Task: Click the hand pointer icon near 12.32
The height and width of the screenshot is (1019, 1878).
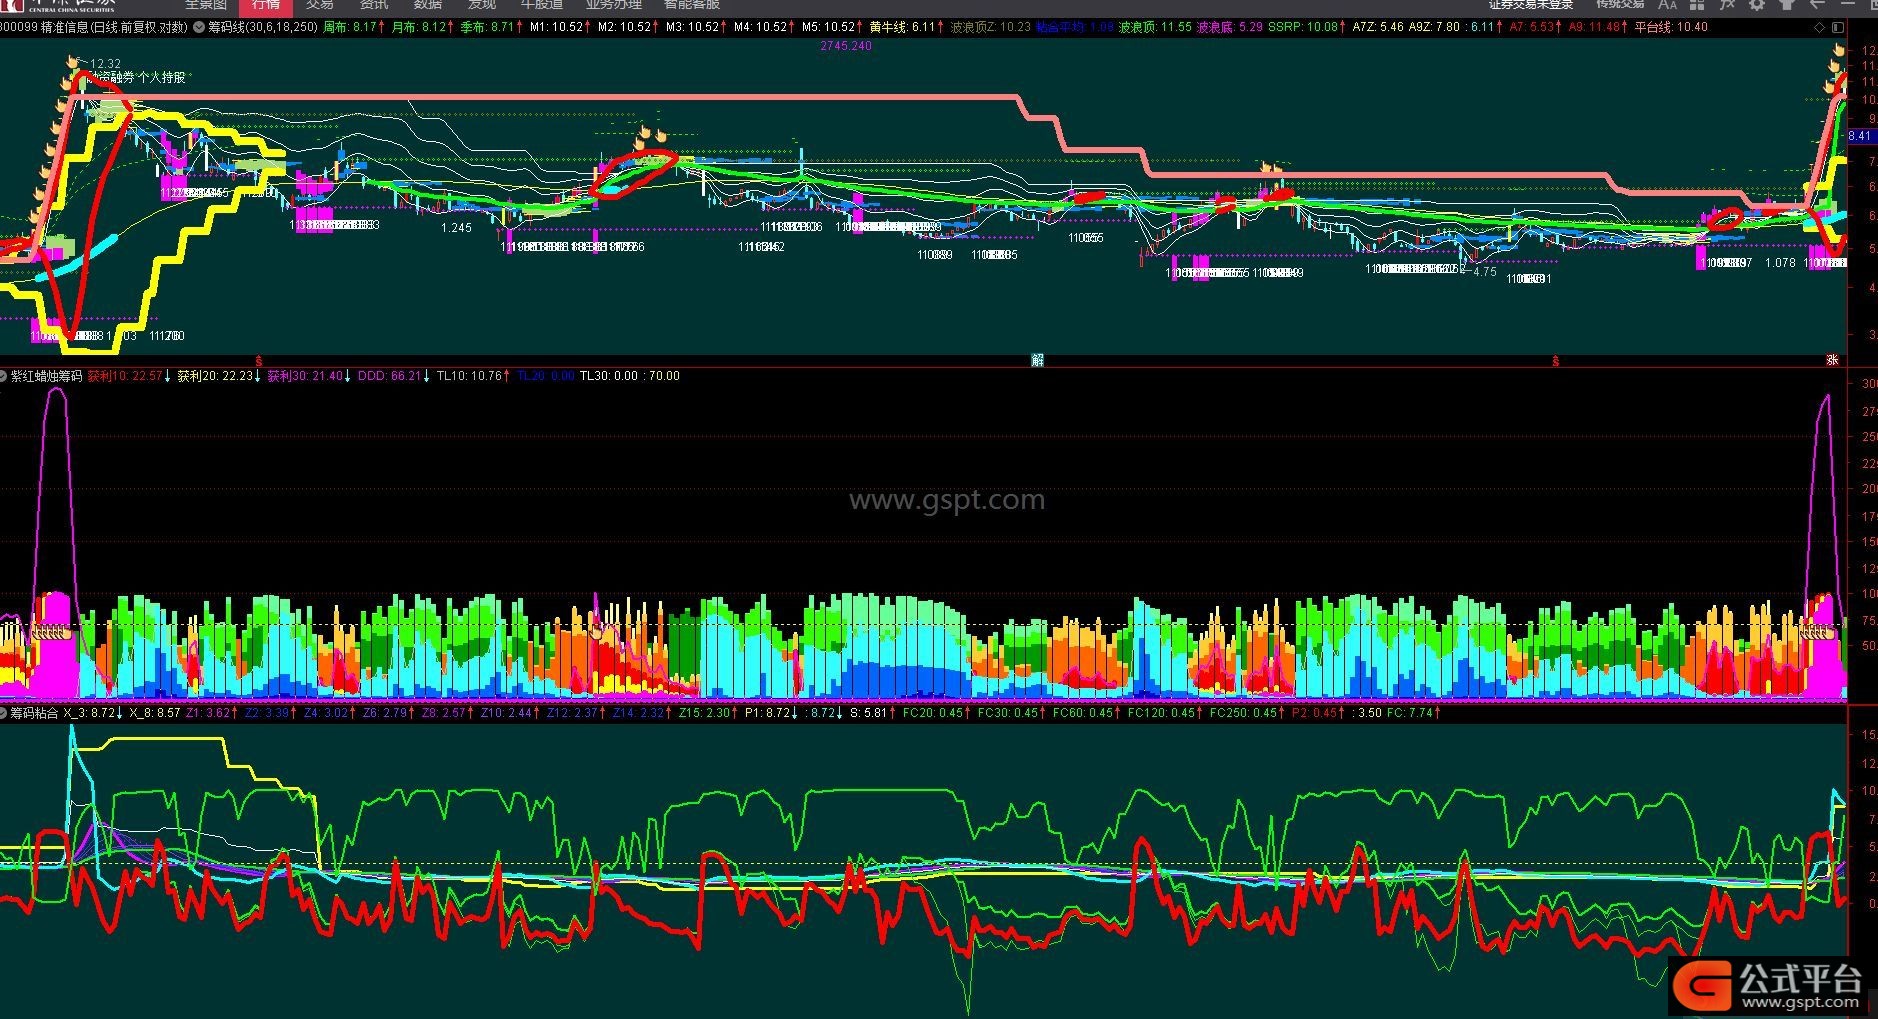Action: [x=72, y=63]
